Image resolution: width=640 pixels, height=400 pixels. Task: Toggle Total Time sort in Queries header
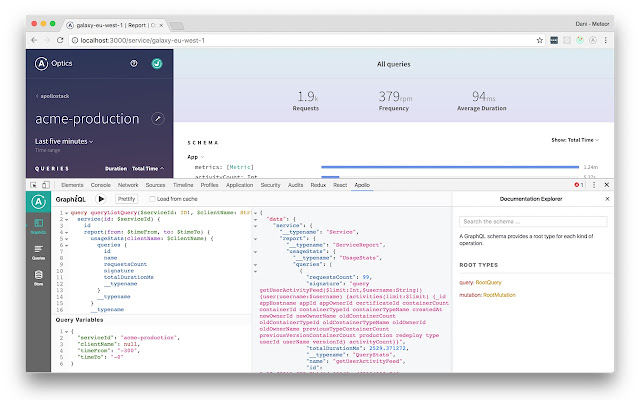point(148,169)
